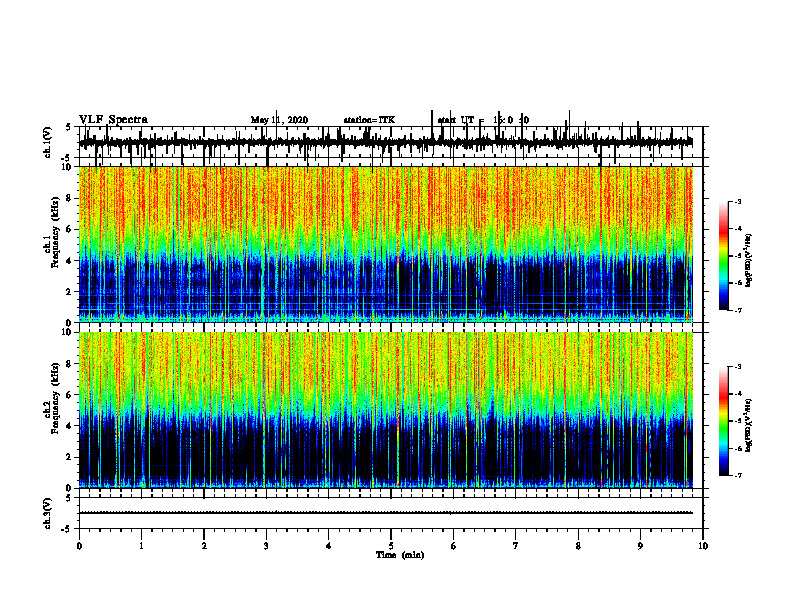Viewport: 792px width, 612px height.
Task: Click the ch.1 Frequency (kHz) axis label
Action: tap(51, 230)
